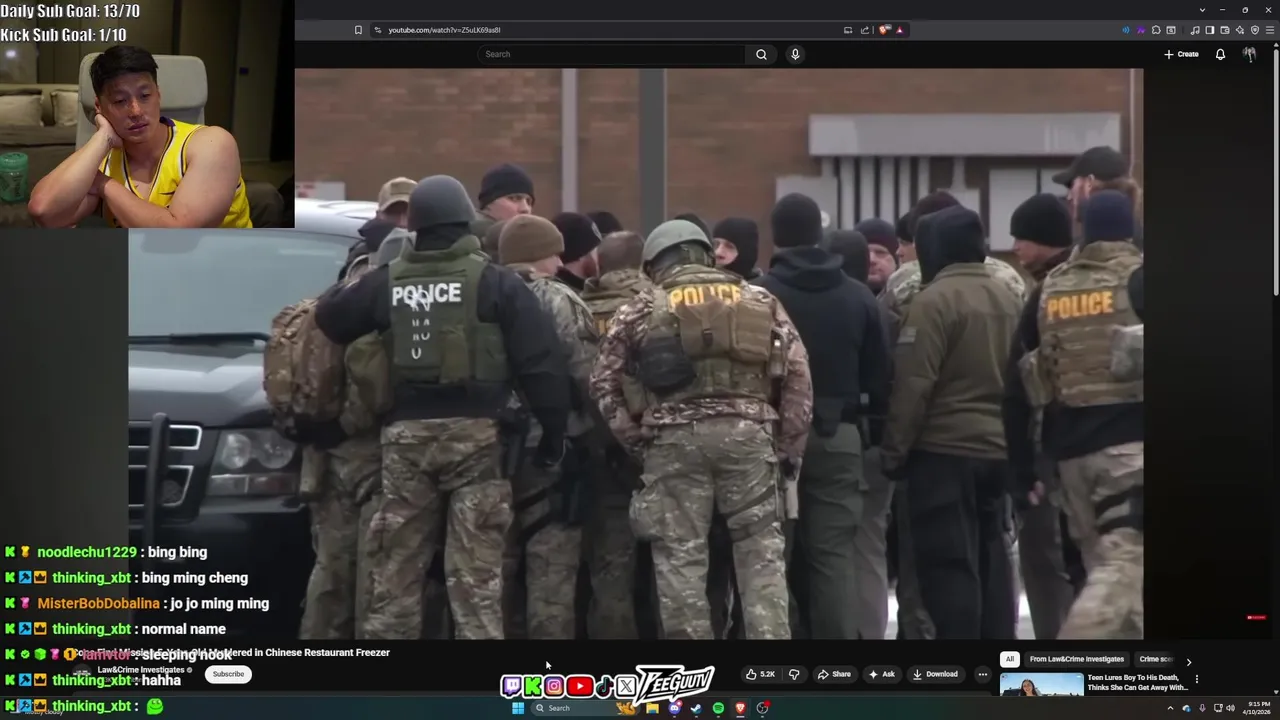This screenshot has height=720, width=1280.
Task: Toggle the browser sidebar panel icon
Action: point(1210,30)
